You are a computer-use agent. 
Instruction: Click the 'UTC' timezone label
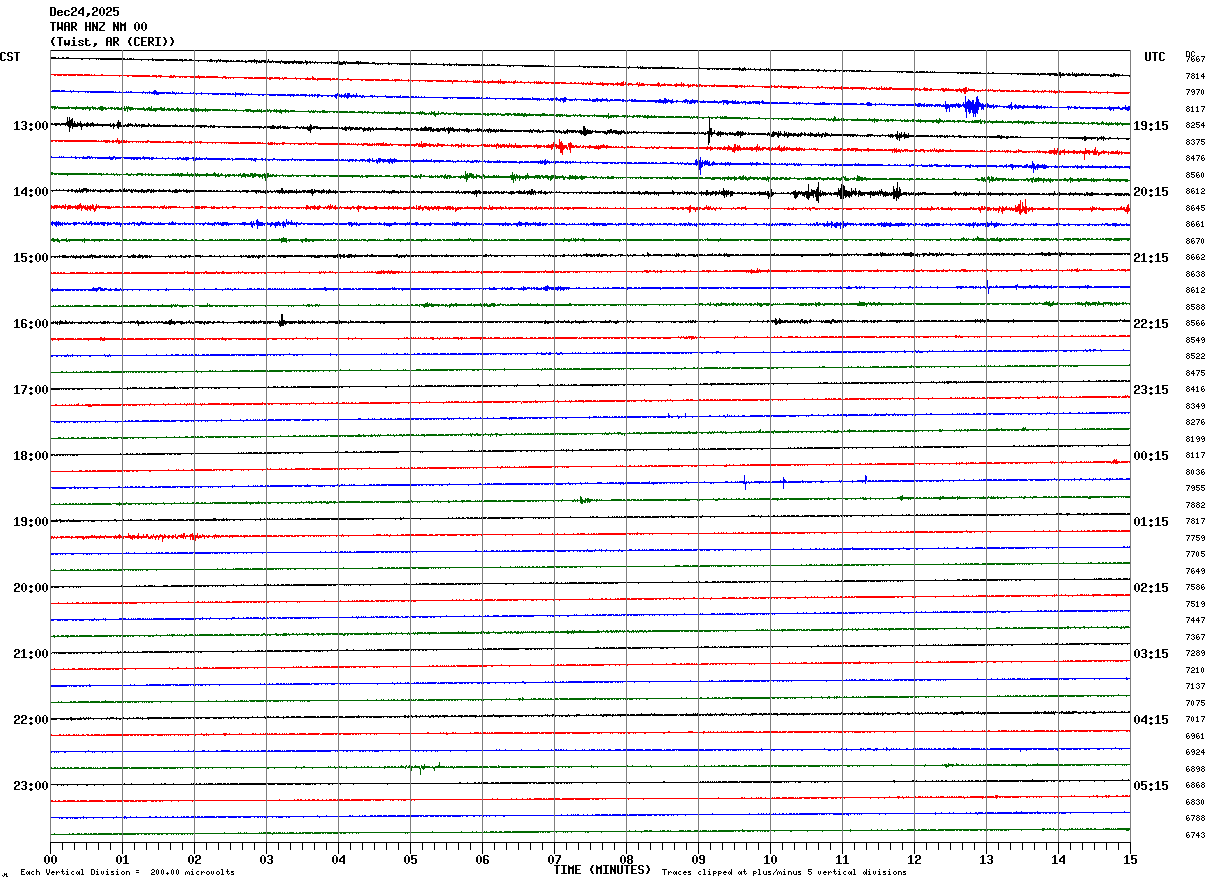(x=1155, y=57)
